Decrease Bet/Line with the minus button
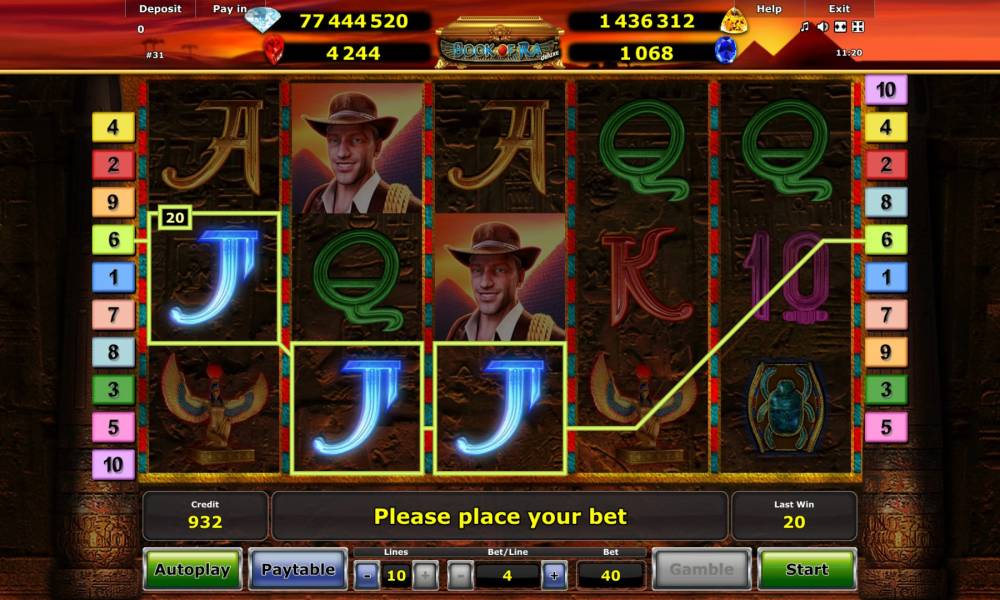 tap(460, 576)
